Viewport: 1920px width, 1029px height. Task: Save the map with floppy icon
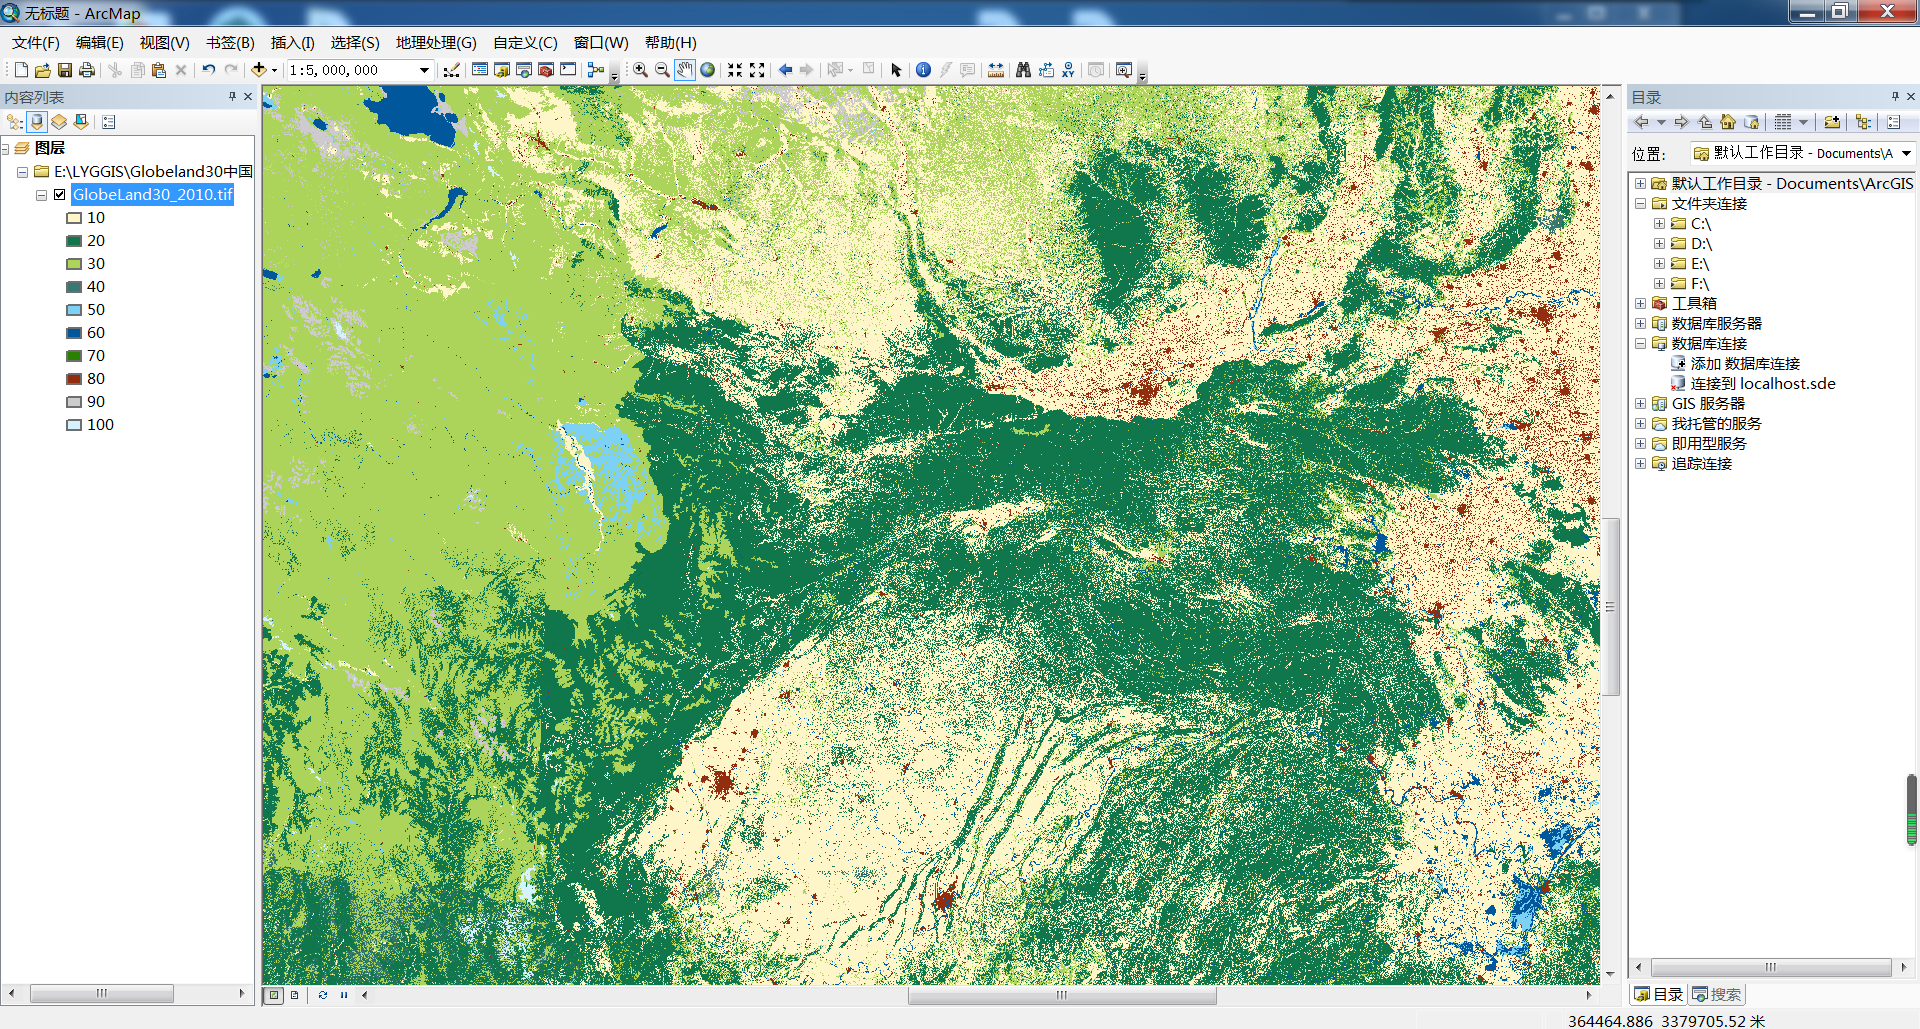click(x=65, y=70)
